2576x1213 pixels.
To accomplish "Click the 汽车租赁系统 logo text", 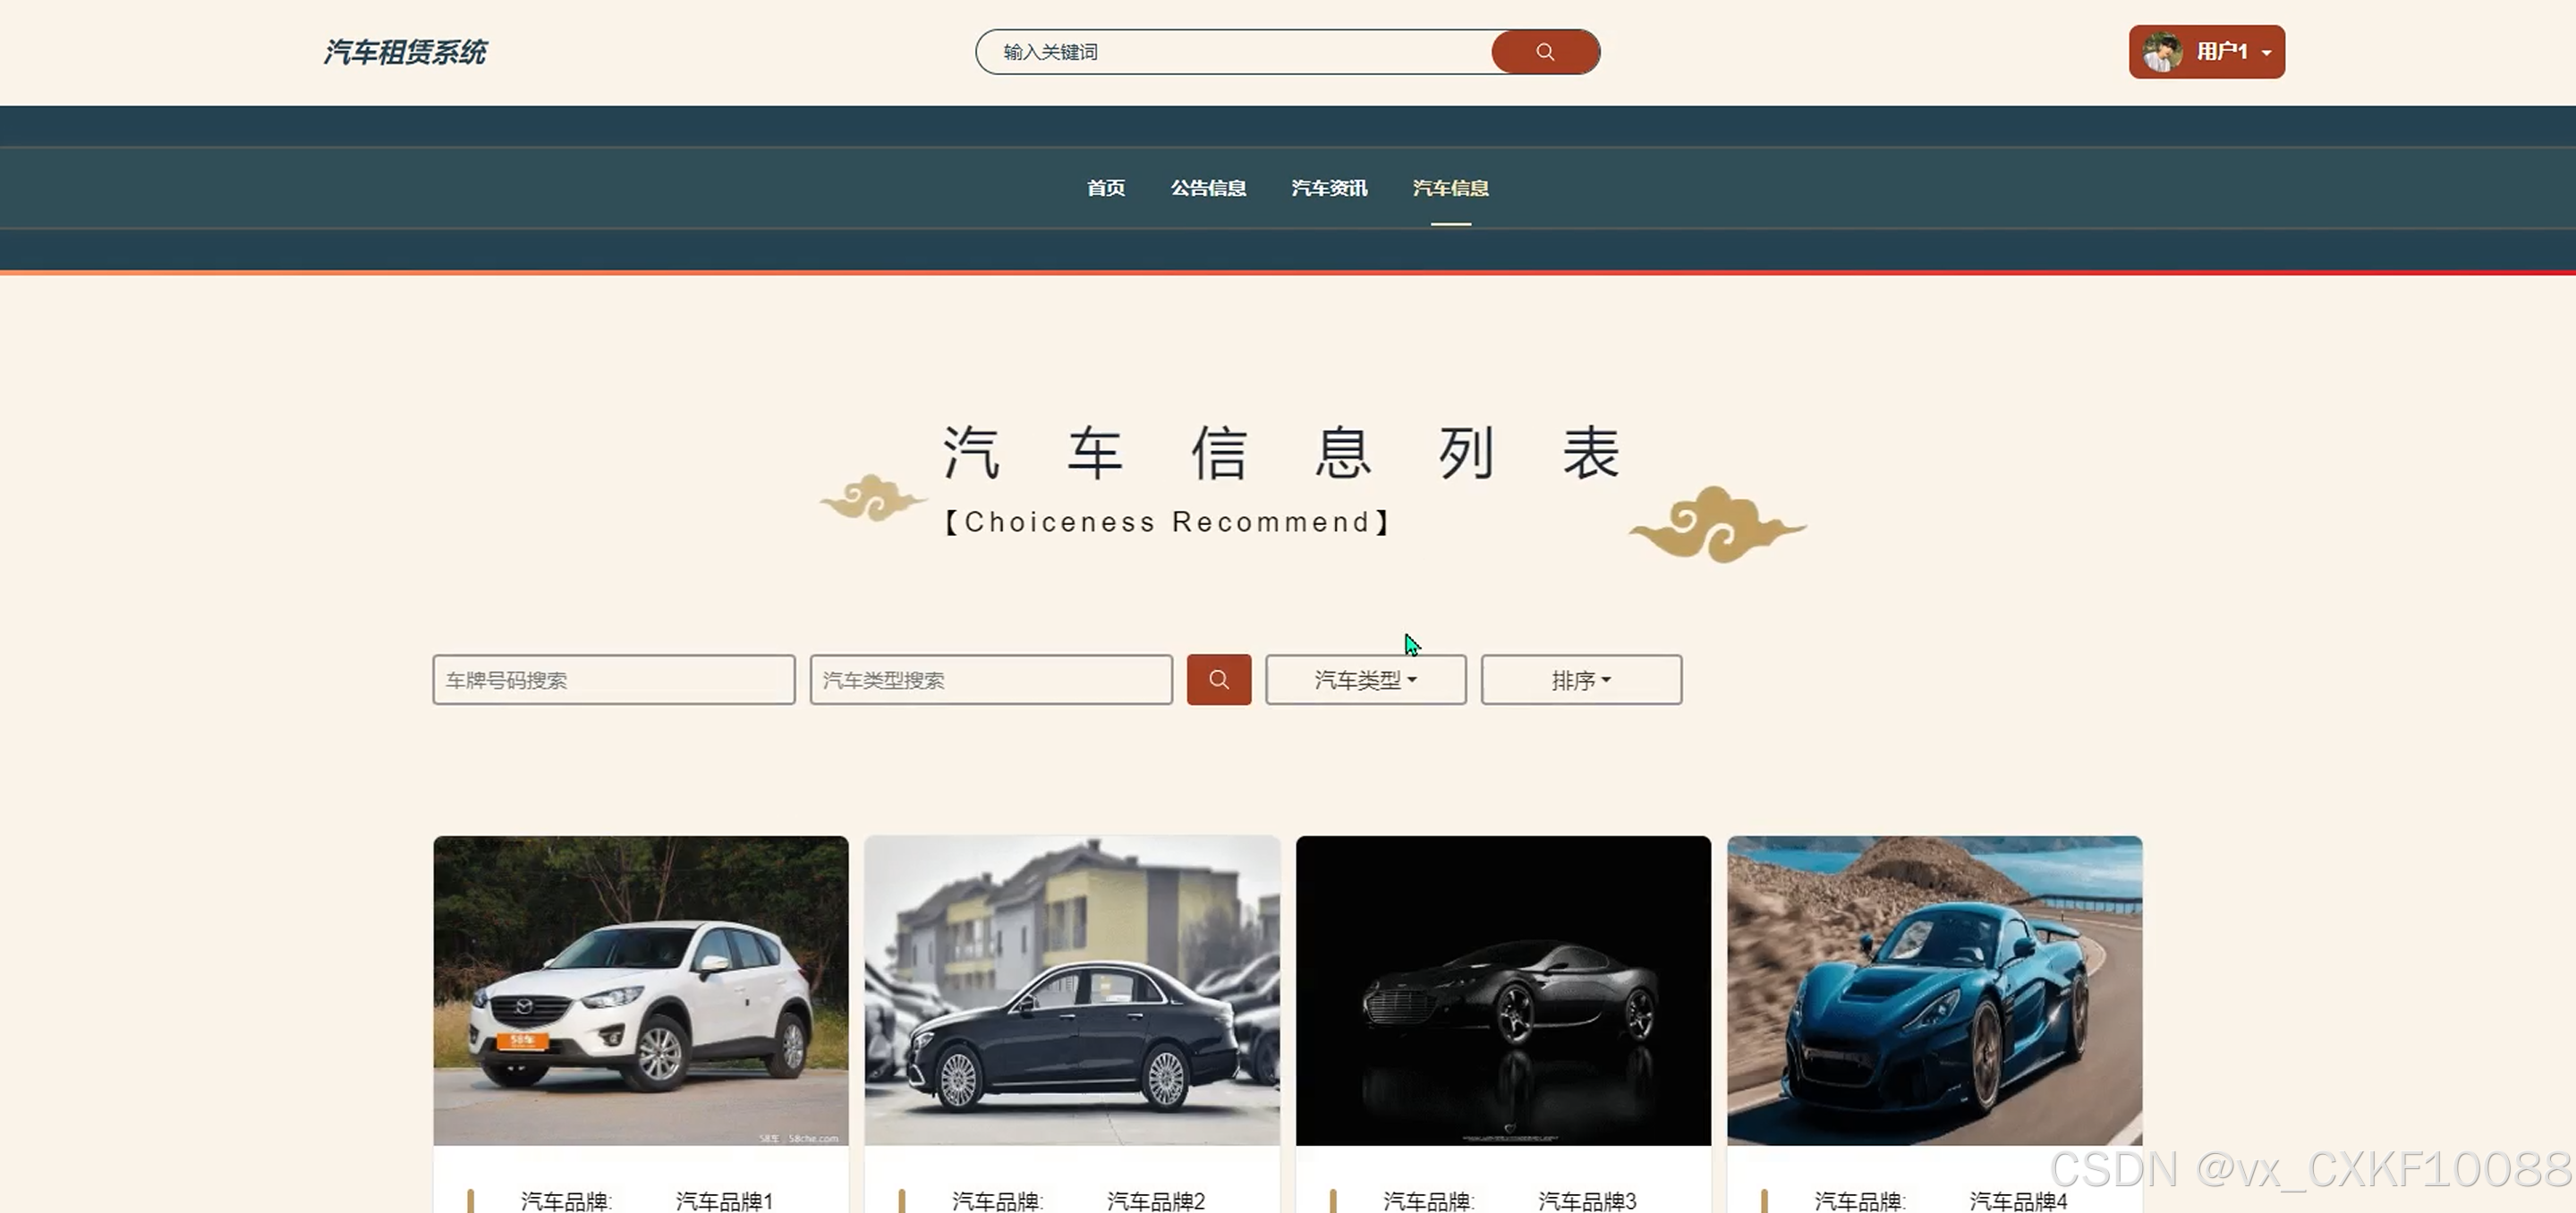I will [x=404, y=52].
